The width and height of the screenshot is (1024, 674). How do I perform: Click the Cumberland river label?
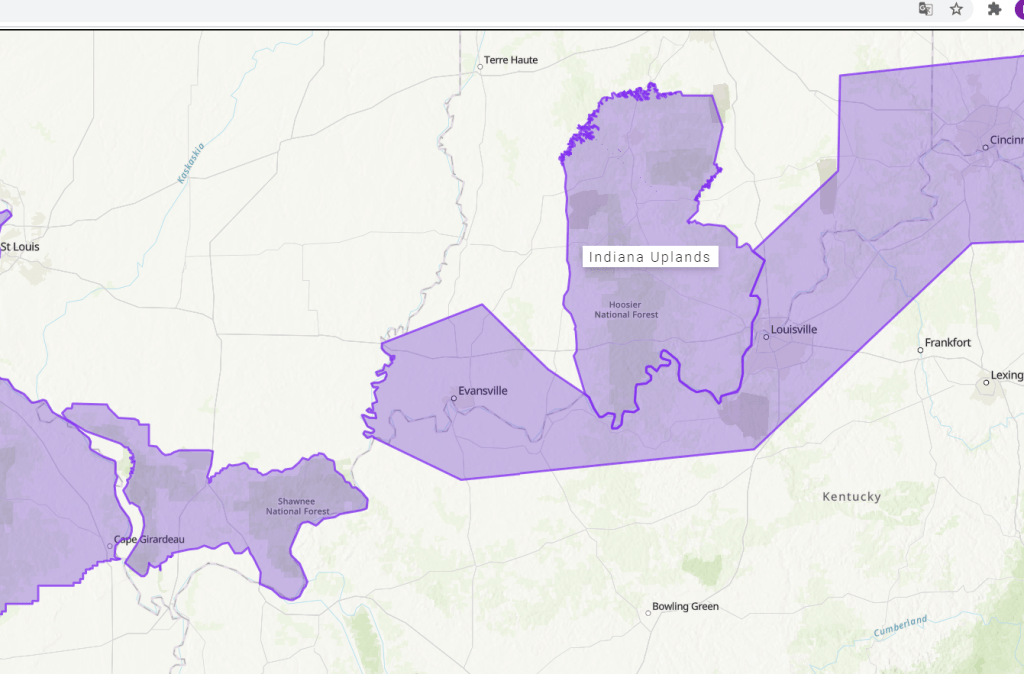[x=900, y=627]
